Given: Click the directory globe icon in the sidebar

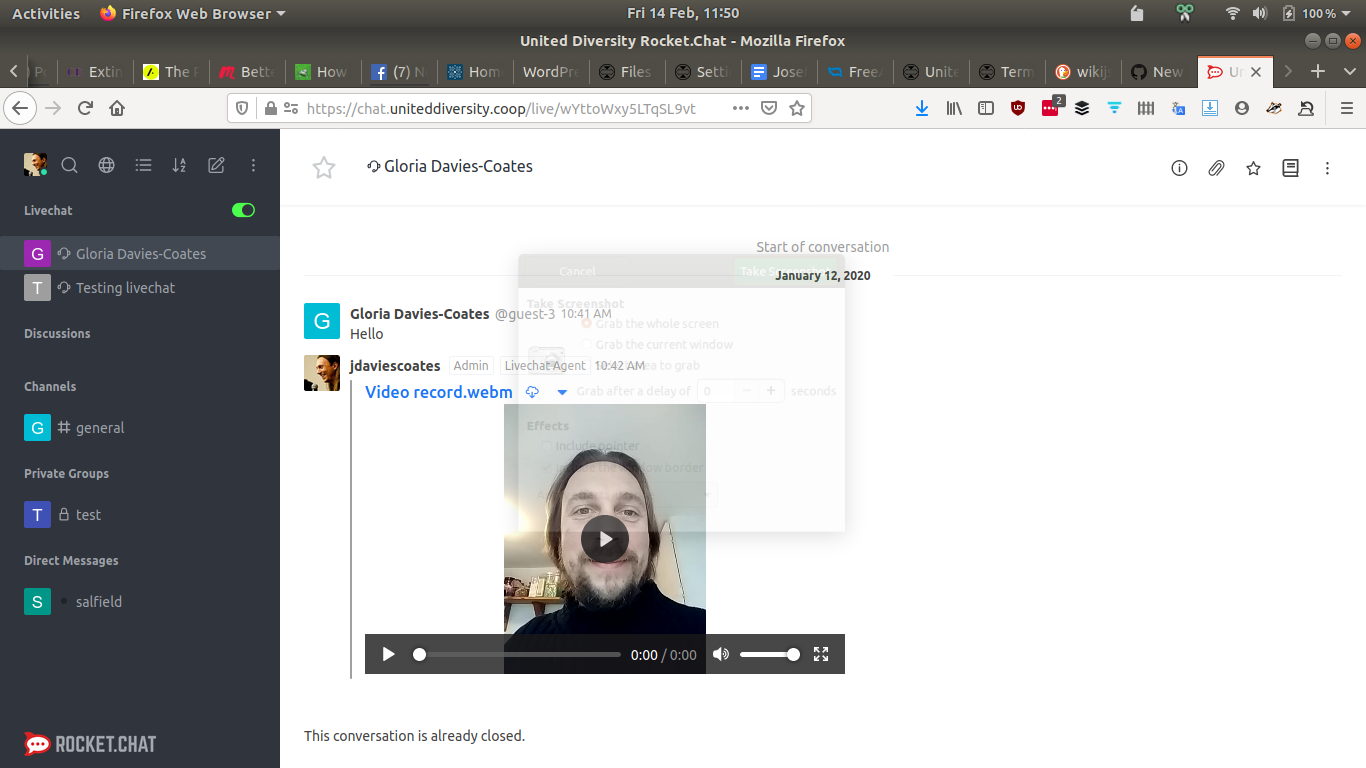Looking at the screenshot, I should click(106, 165).
